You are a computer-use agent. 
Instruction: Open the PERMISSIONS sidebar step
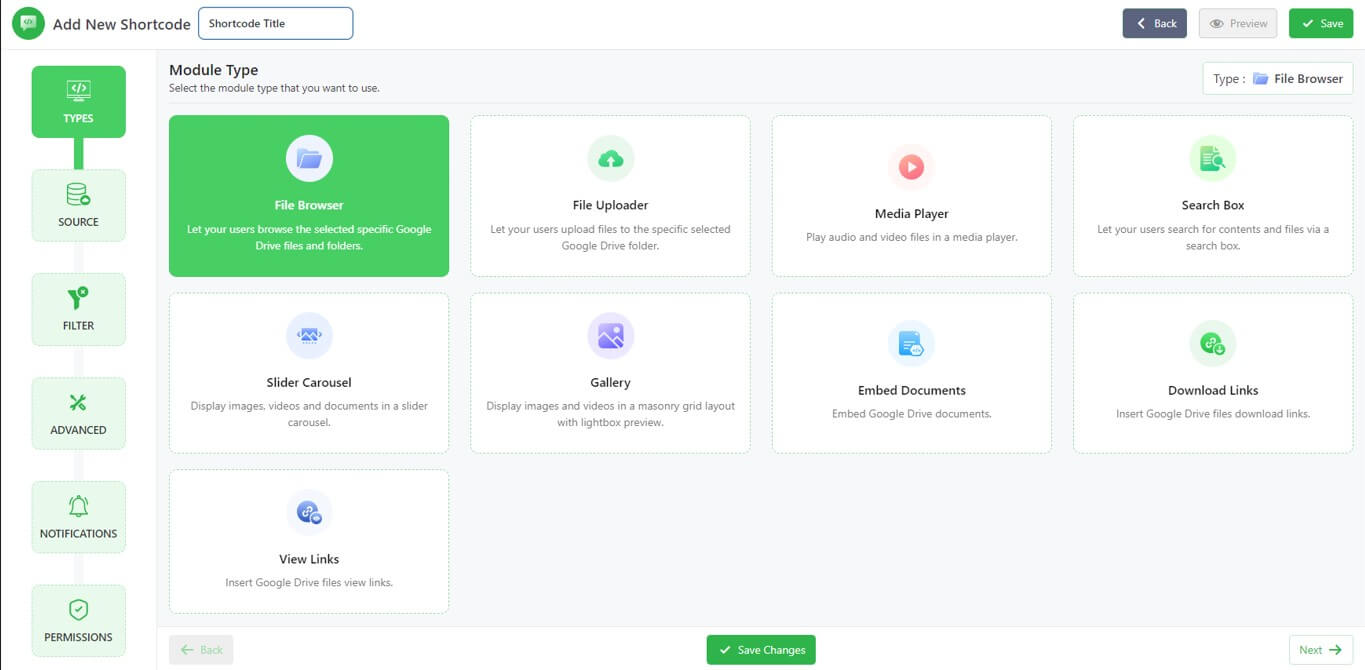78,620
